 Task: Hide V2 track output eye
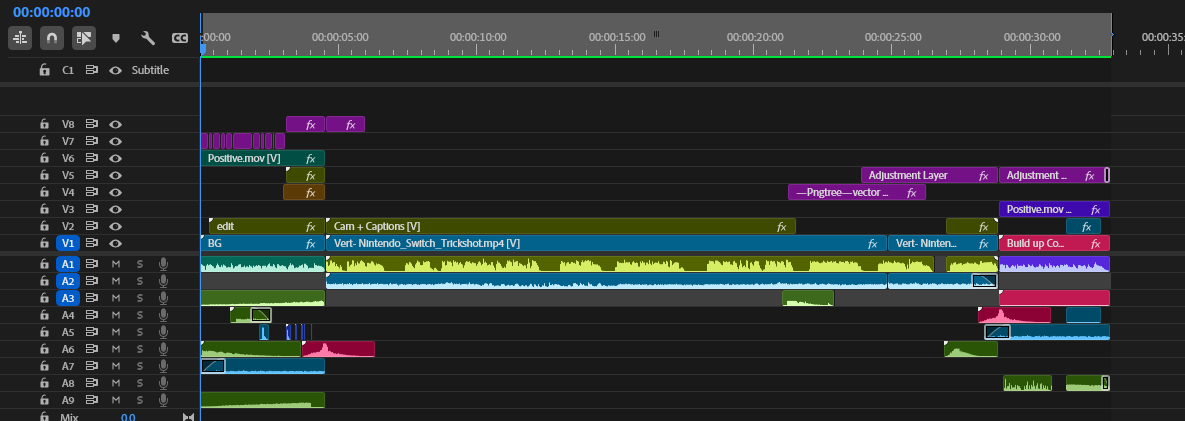(x=115, y=226)
